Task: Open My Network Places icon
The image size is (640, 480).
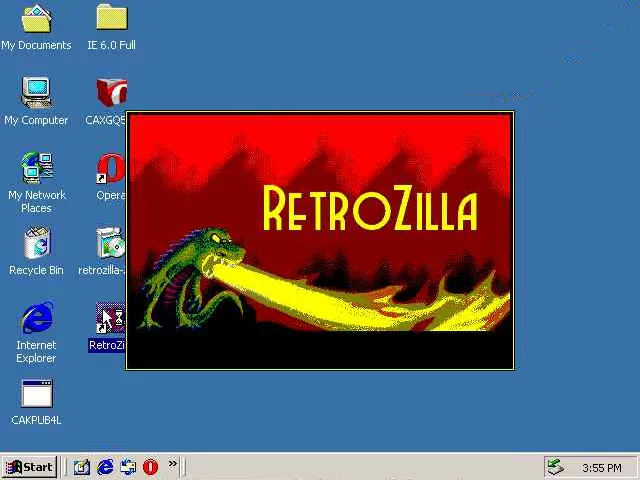Action: point(37,168)
